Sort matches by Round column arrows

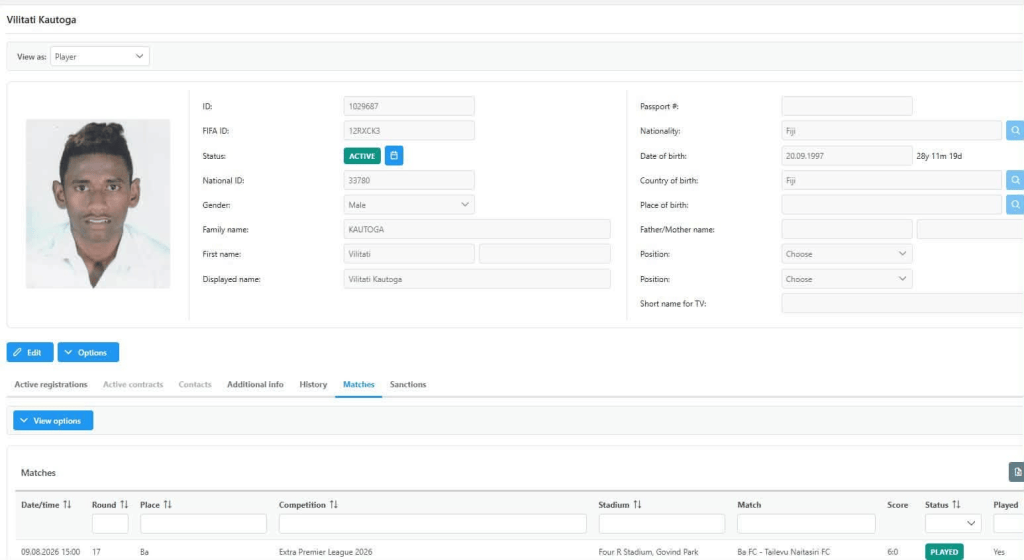(124, 505)
